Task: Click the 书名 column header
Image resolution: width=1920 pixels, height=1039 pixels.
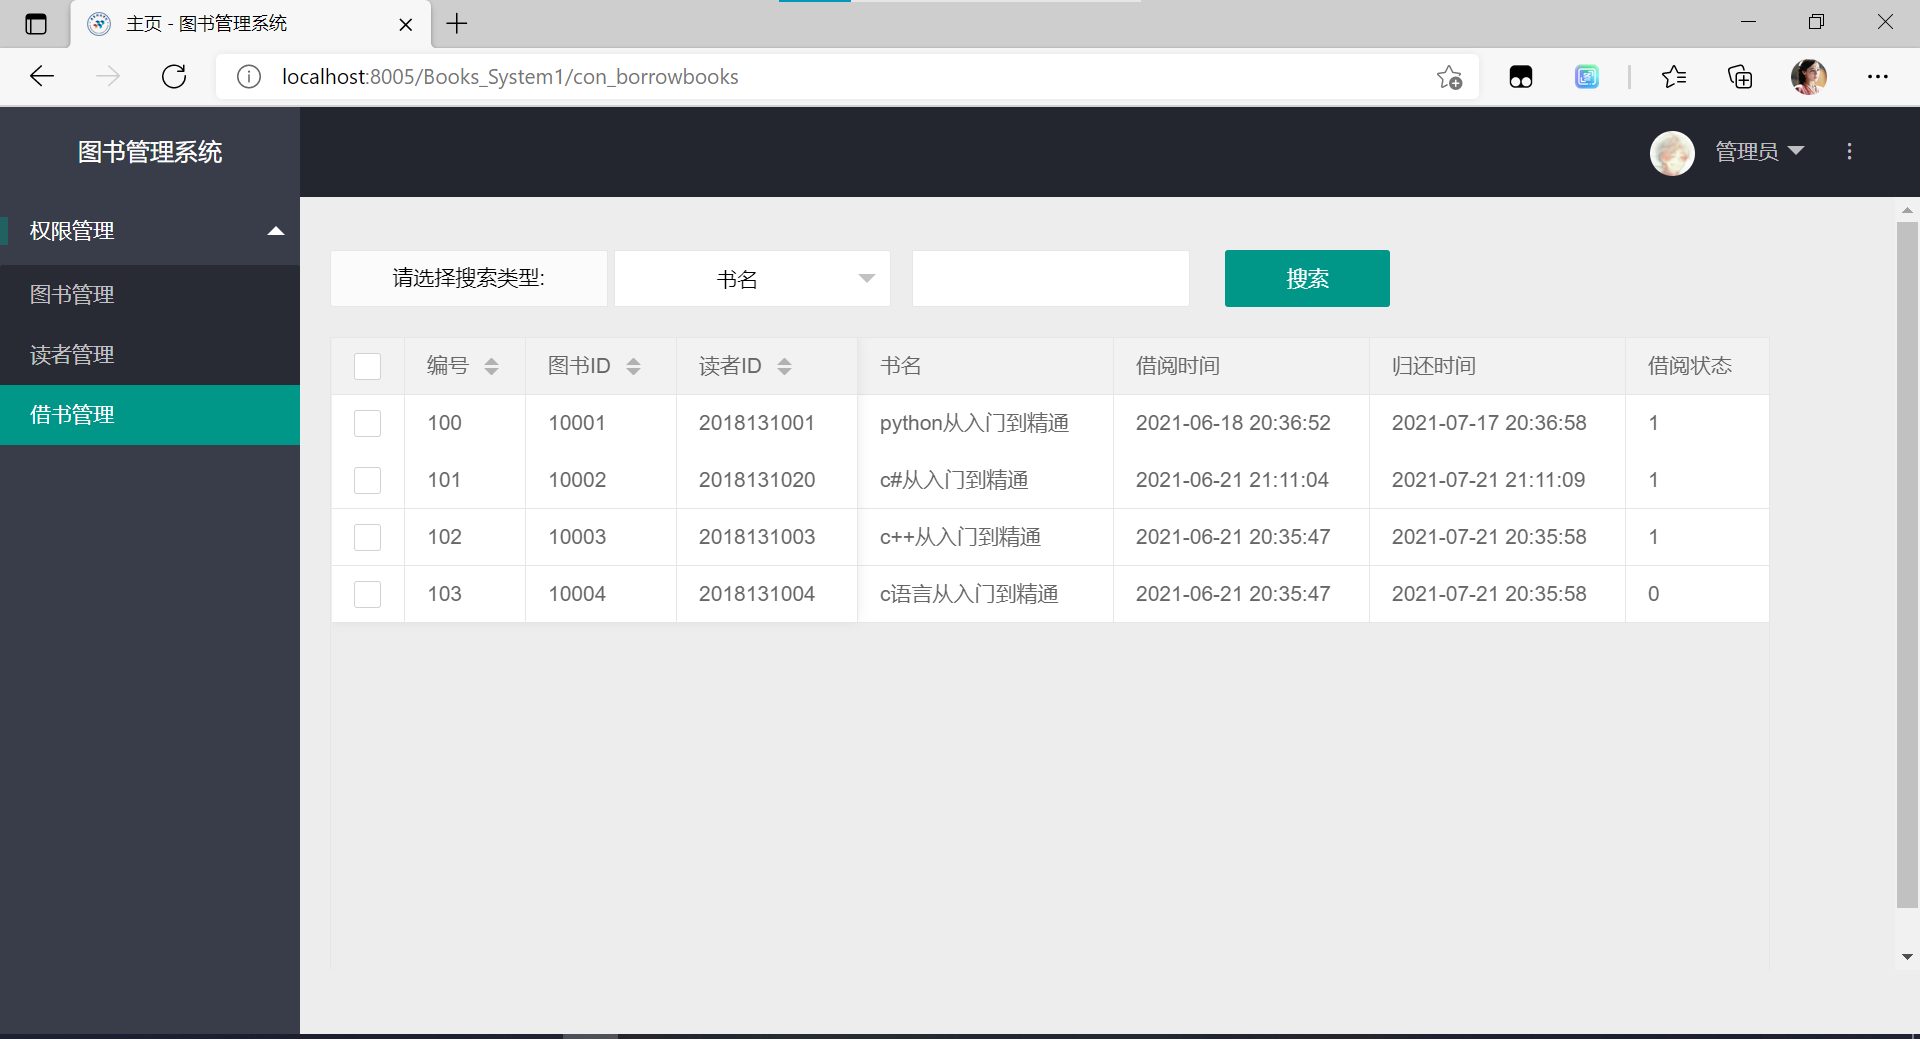Action: (986, 366)
